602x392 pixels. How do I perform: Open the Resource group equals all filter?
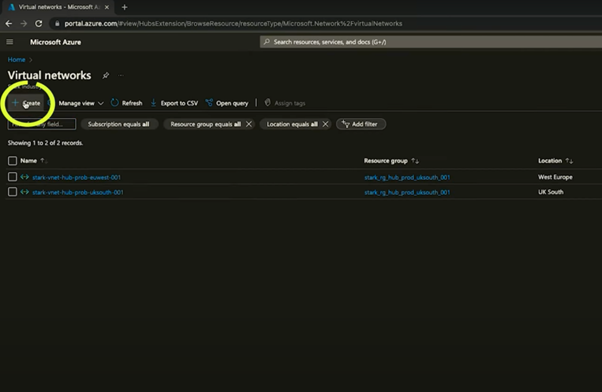tap(205, 124)
